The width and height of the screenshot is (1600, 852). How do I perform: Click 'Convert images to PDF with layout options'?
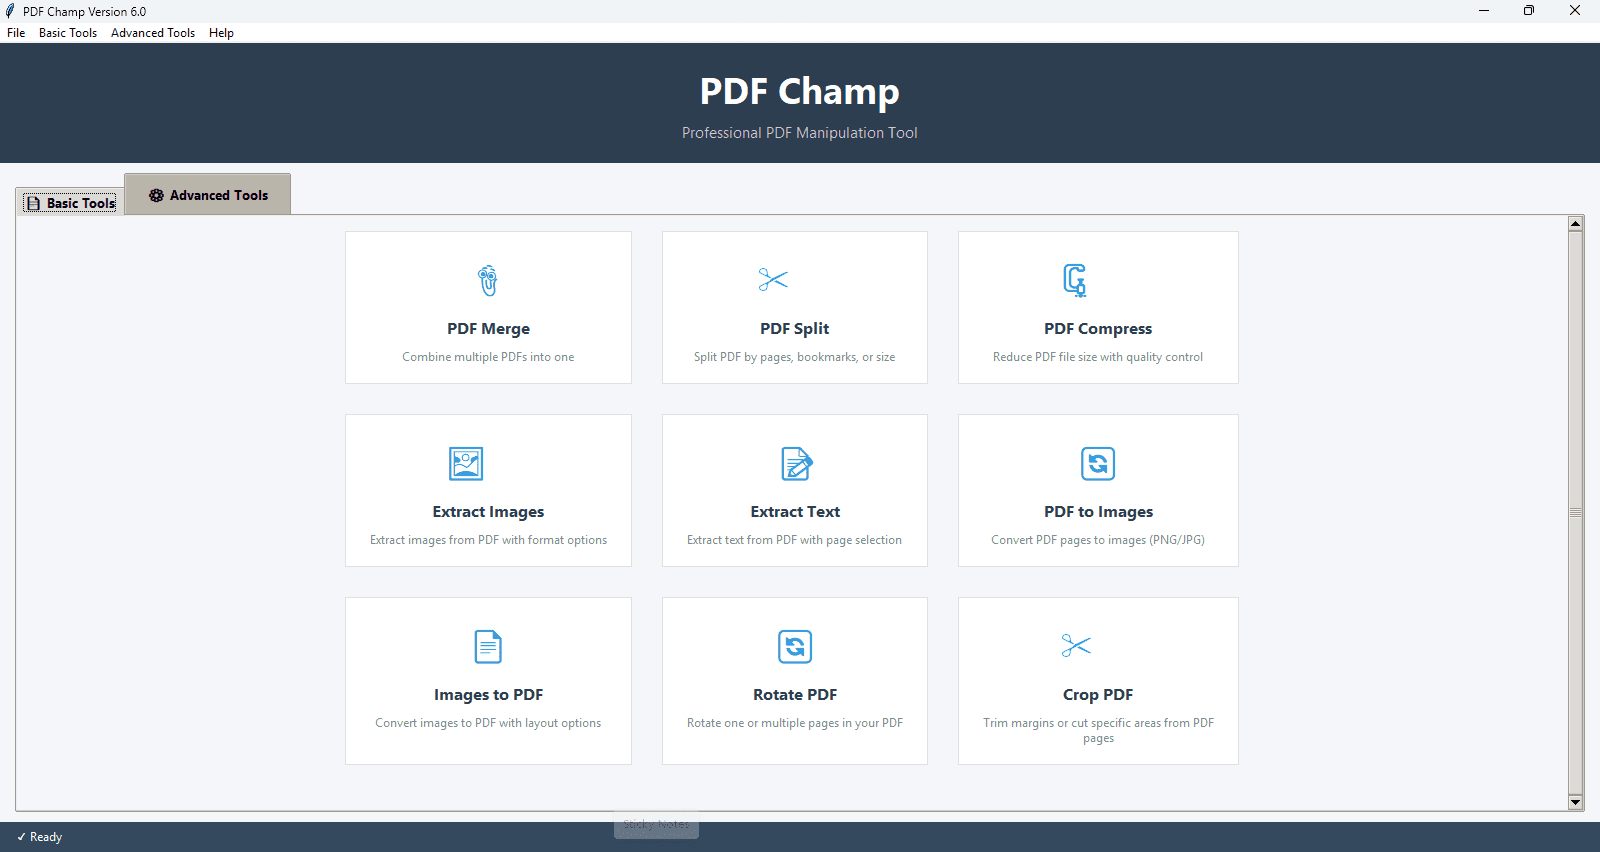point(488,723)
